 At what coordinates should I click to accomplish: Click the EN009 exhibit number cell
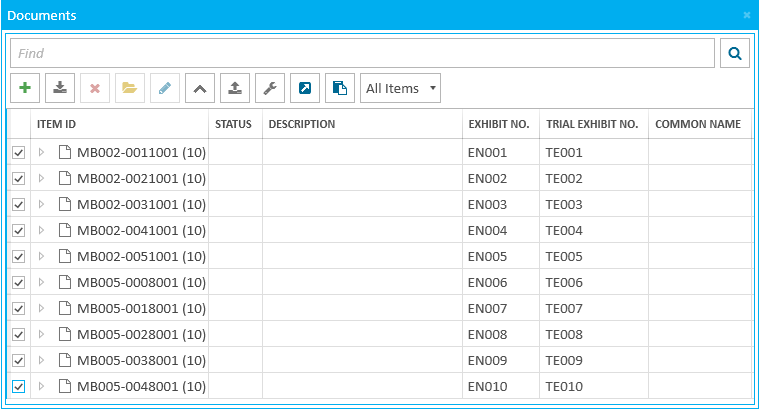(x=488, y=361)
